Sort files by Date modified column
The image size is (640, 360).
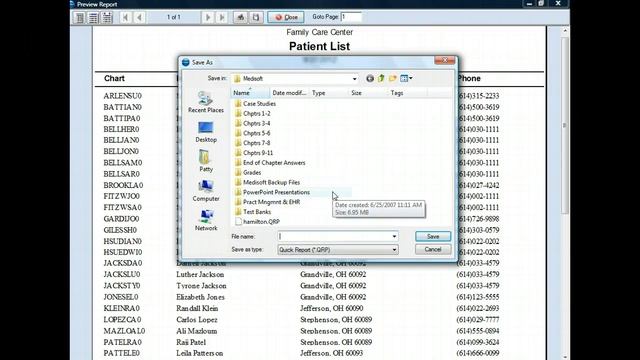click(x=289, y=93)
